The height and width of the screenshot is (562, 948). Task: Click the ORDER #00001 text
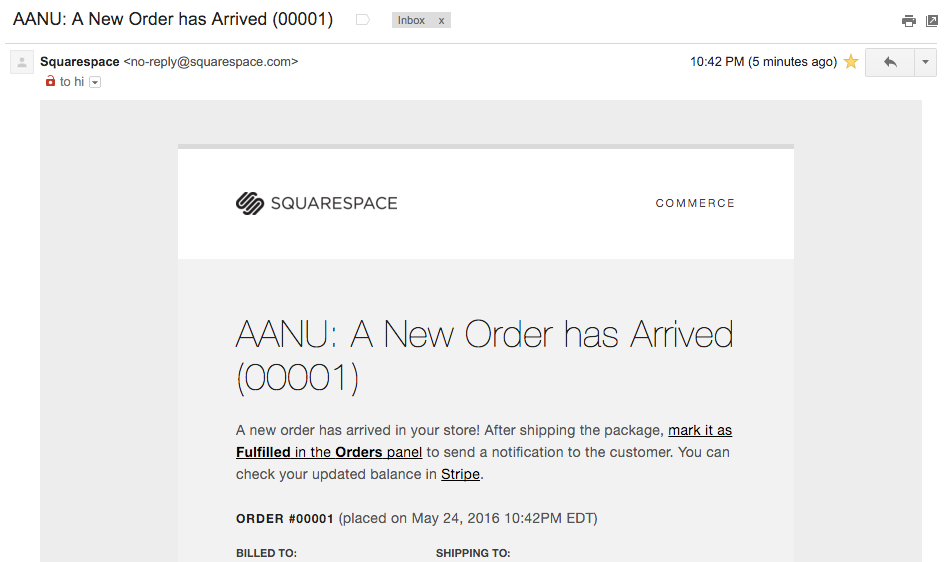(x=285, y=518)
